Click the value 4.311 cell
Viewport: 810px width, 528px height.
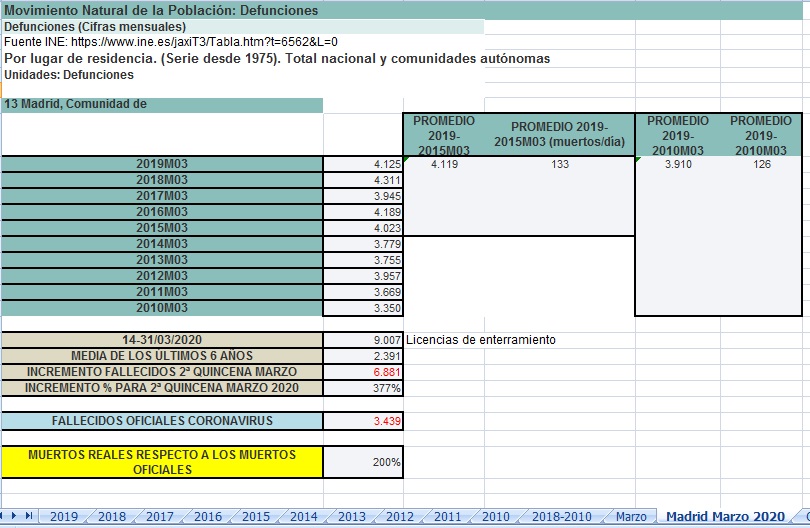pos(363,180)
